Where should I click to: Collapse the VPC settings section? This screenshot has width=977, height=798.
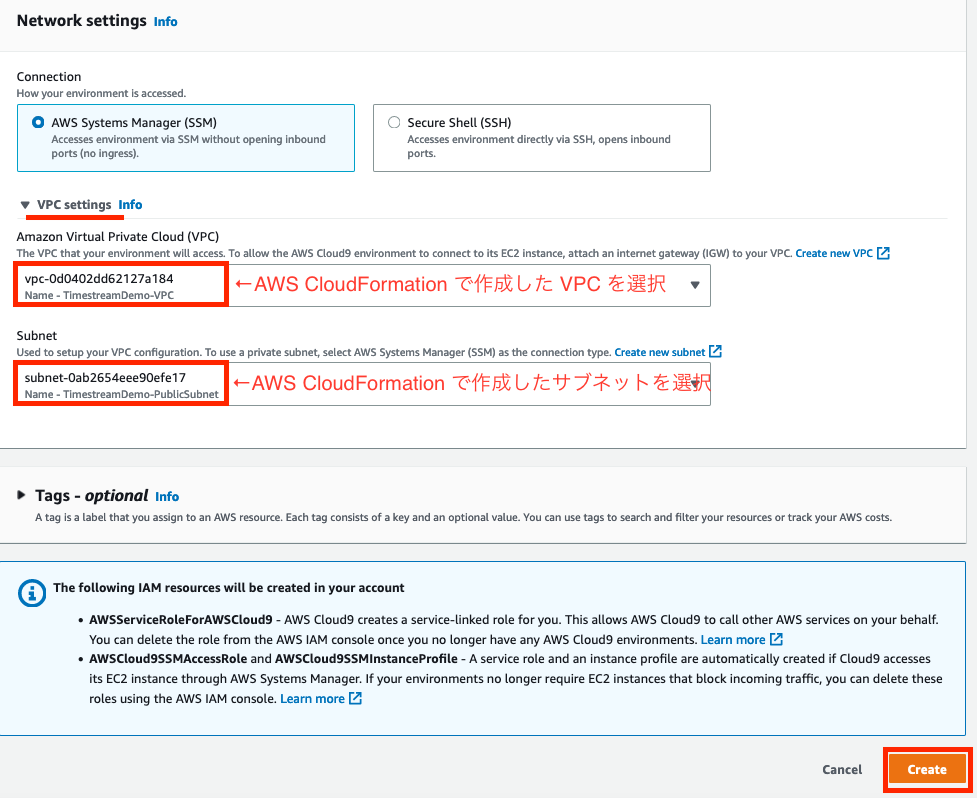pos(25,205)
